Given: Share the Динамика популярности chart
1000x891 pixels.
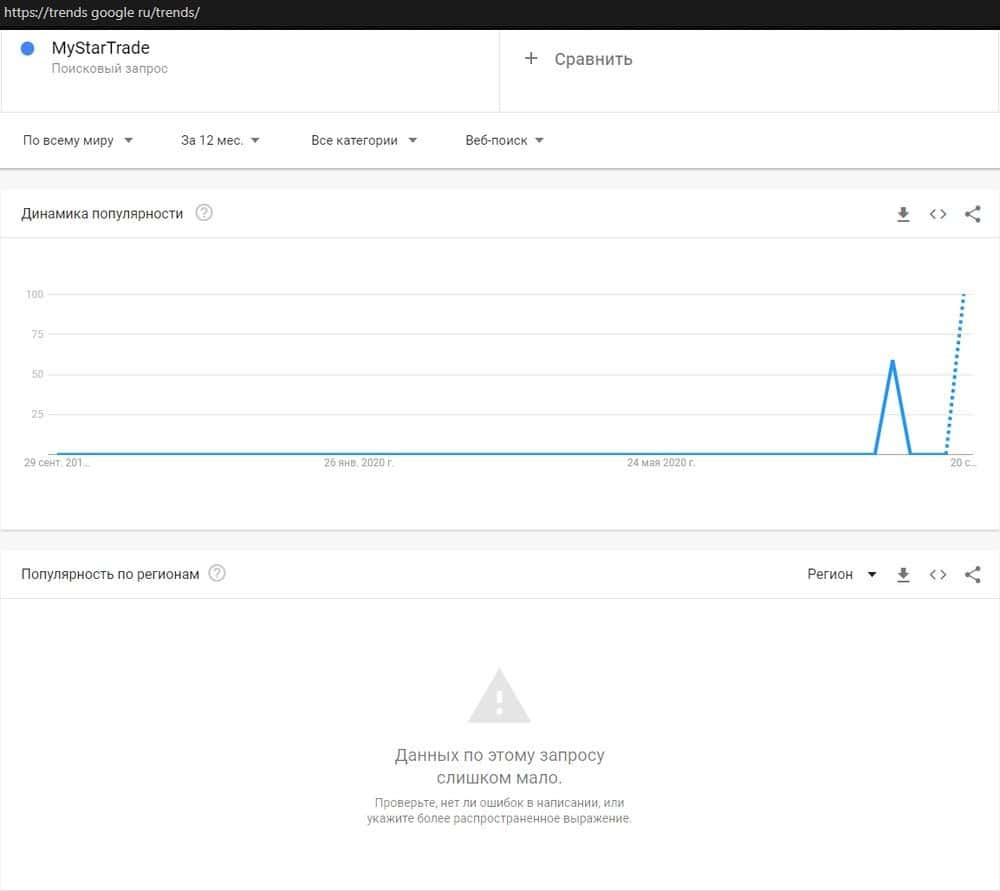Looking at the screenshot, I should (973, 214).
